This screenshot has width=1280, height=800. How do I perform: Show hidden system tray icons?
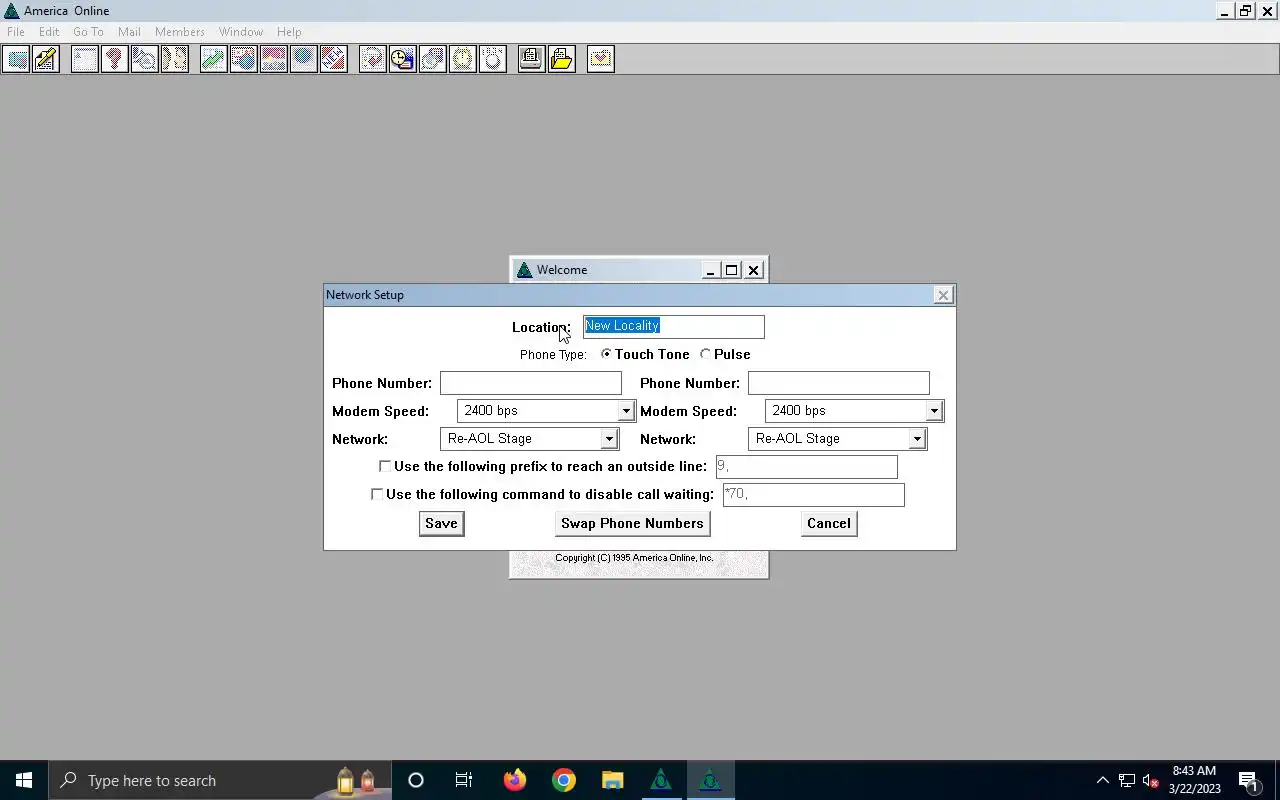(1103, 781)
